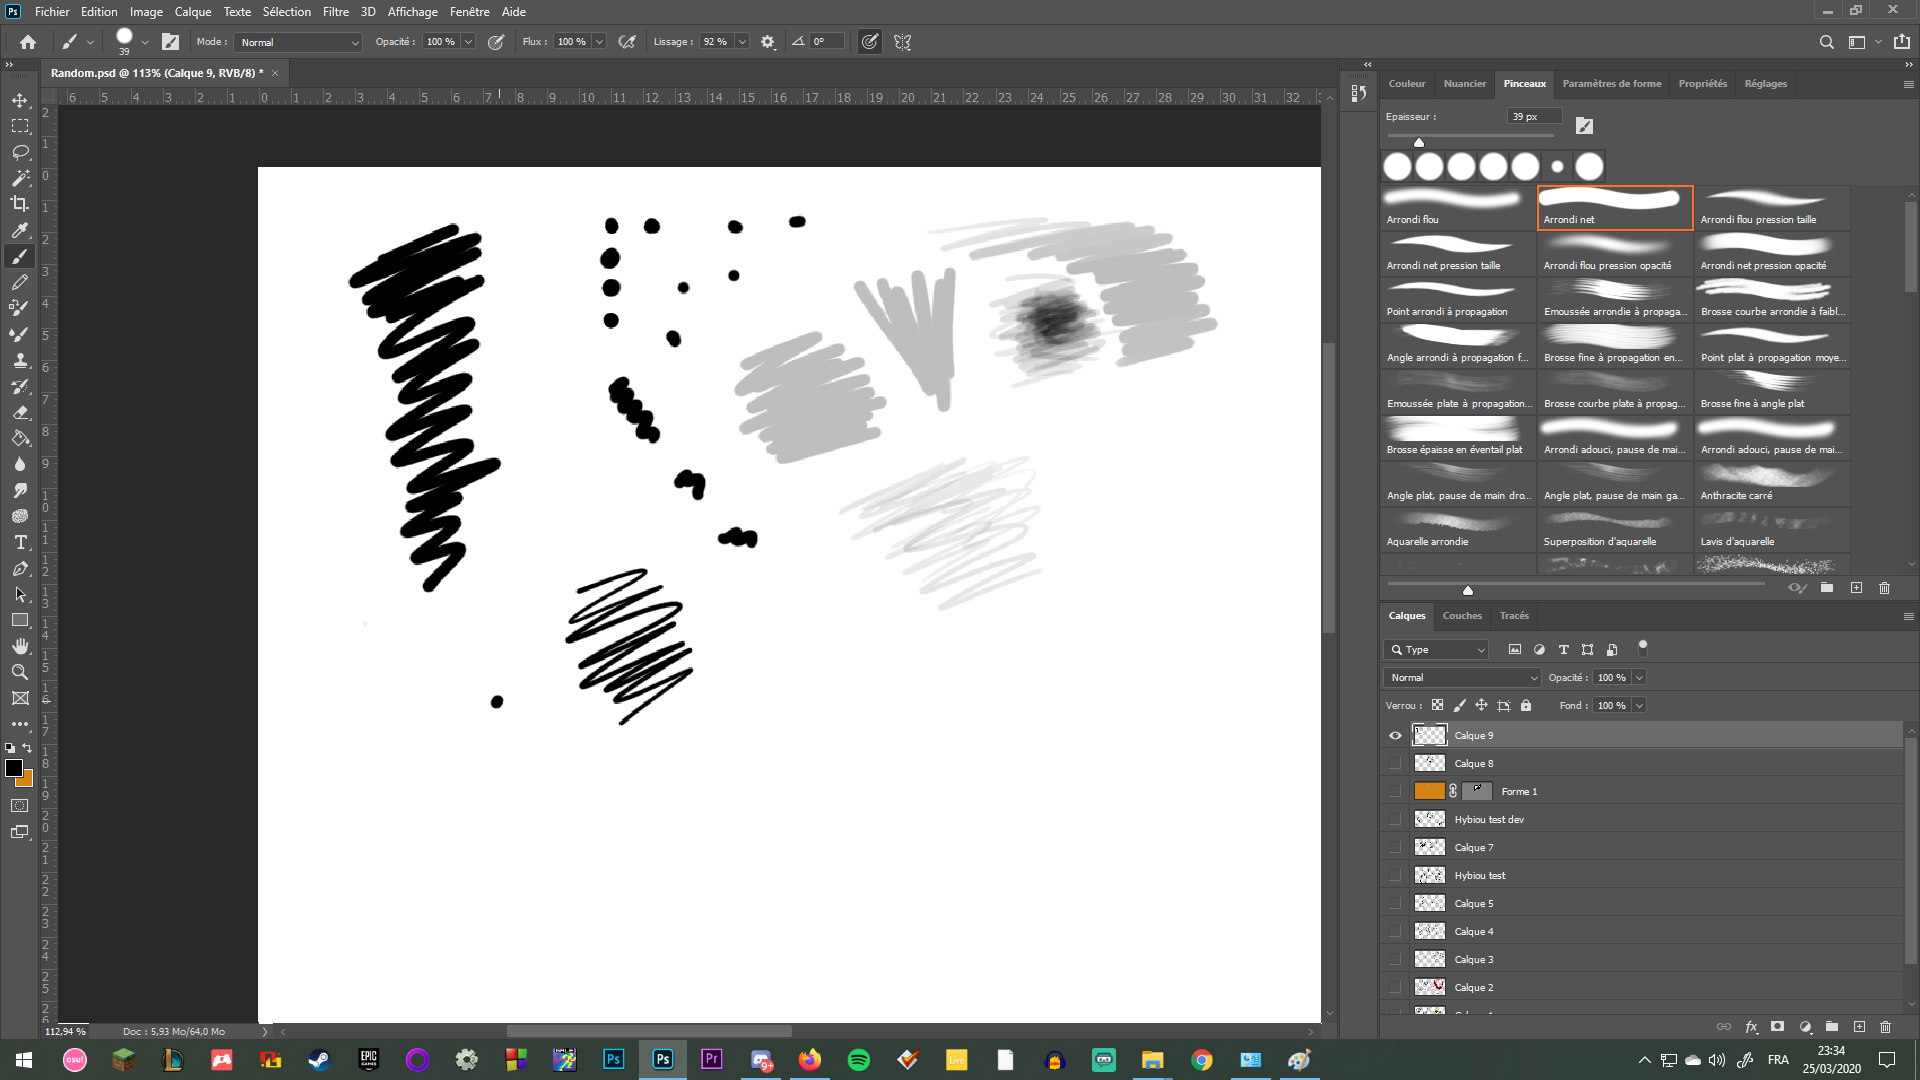The image size is (1920, 1080).
Task: Select the Move tool
Action: click(x=20, y=100)
